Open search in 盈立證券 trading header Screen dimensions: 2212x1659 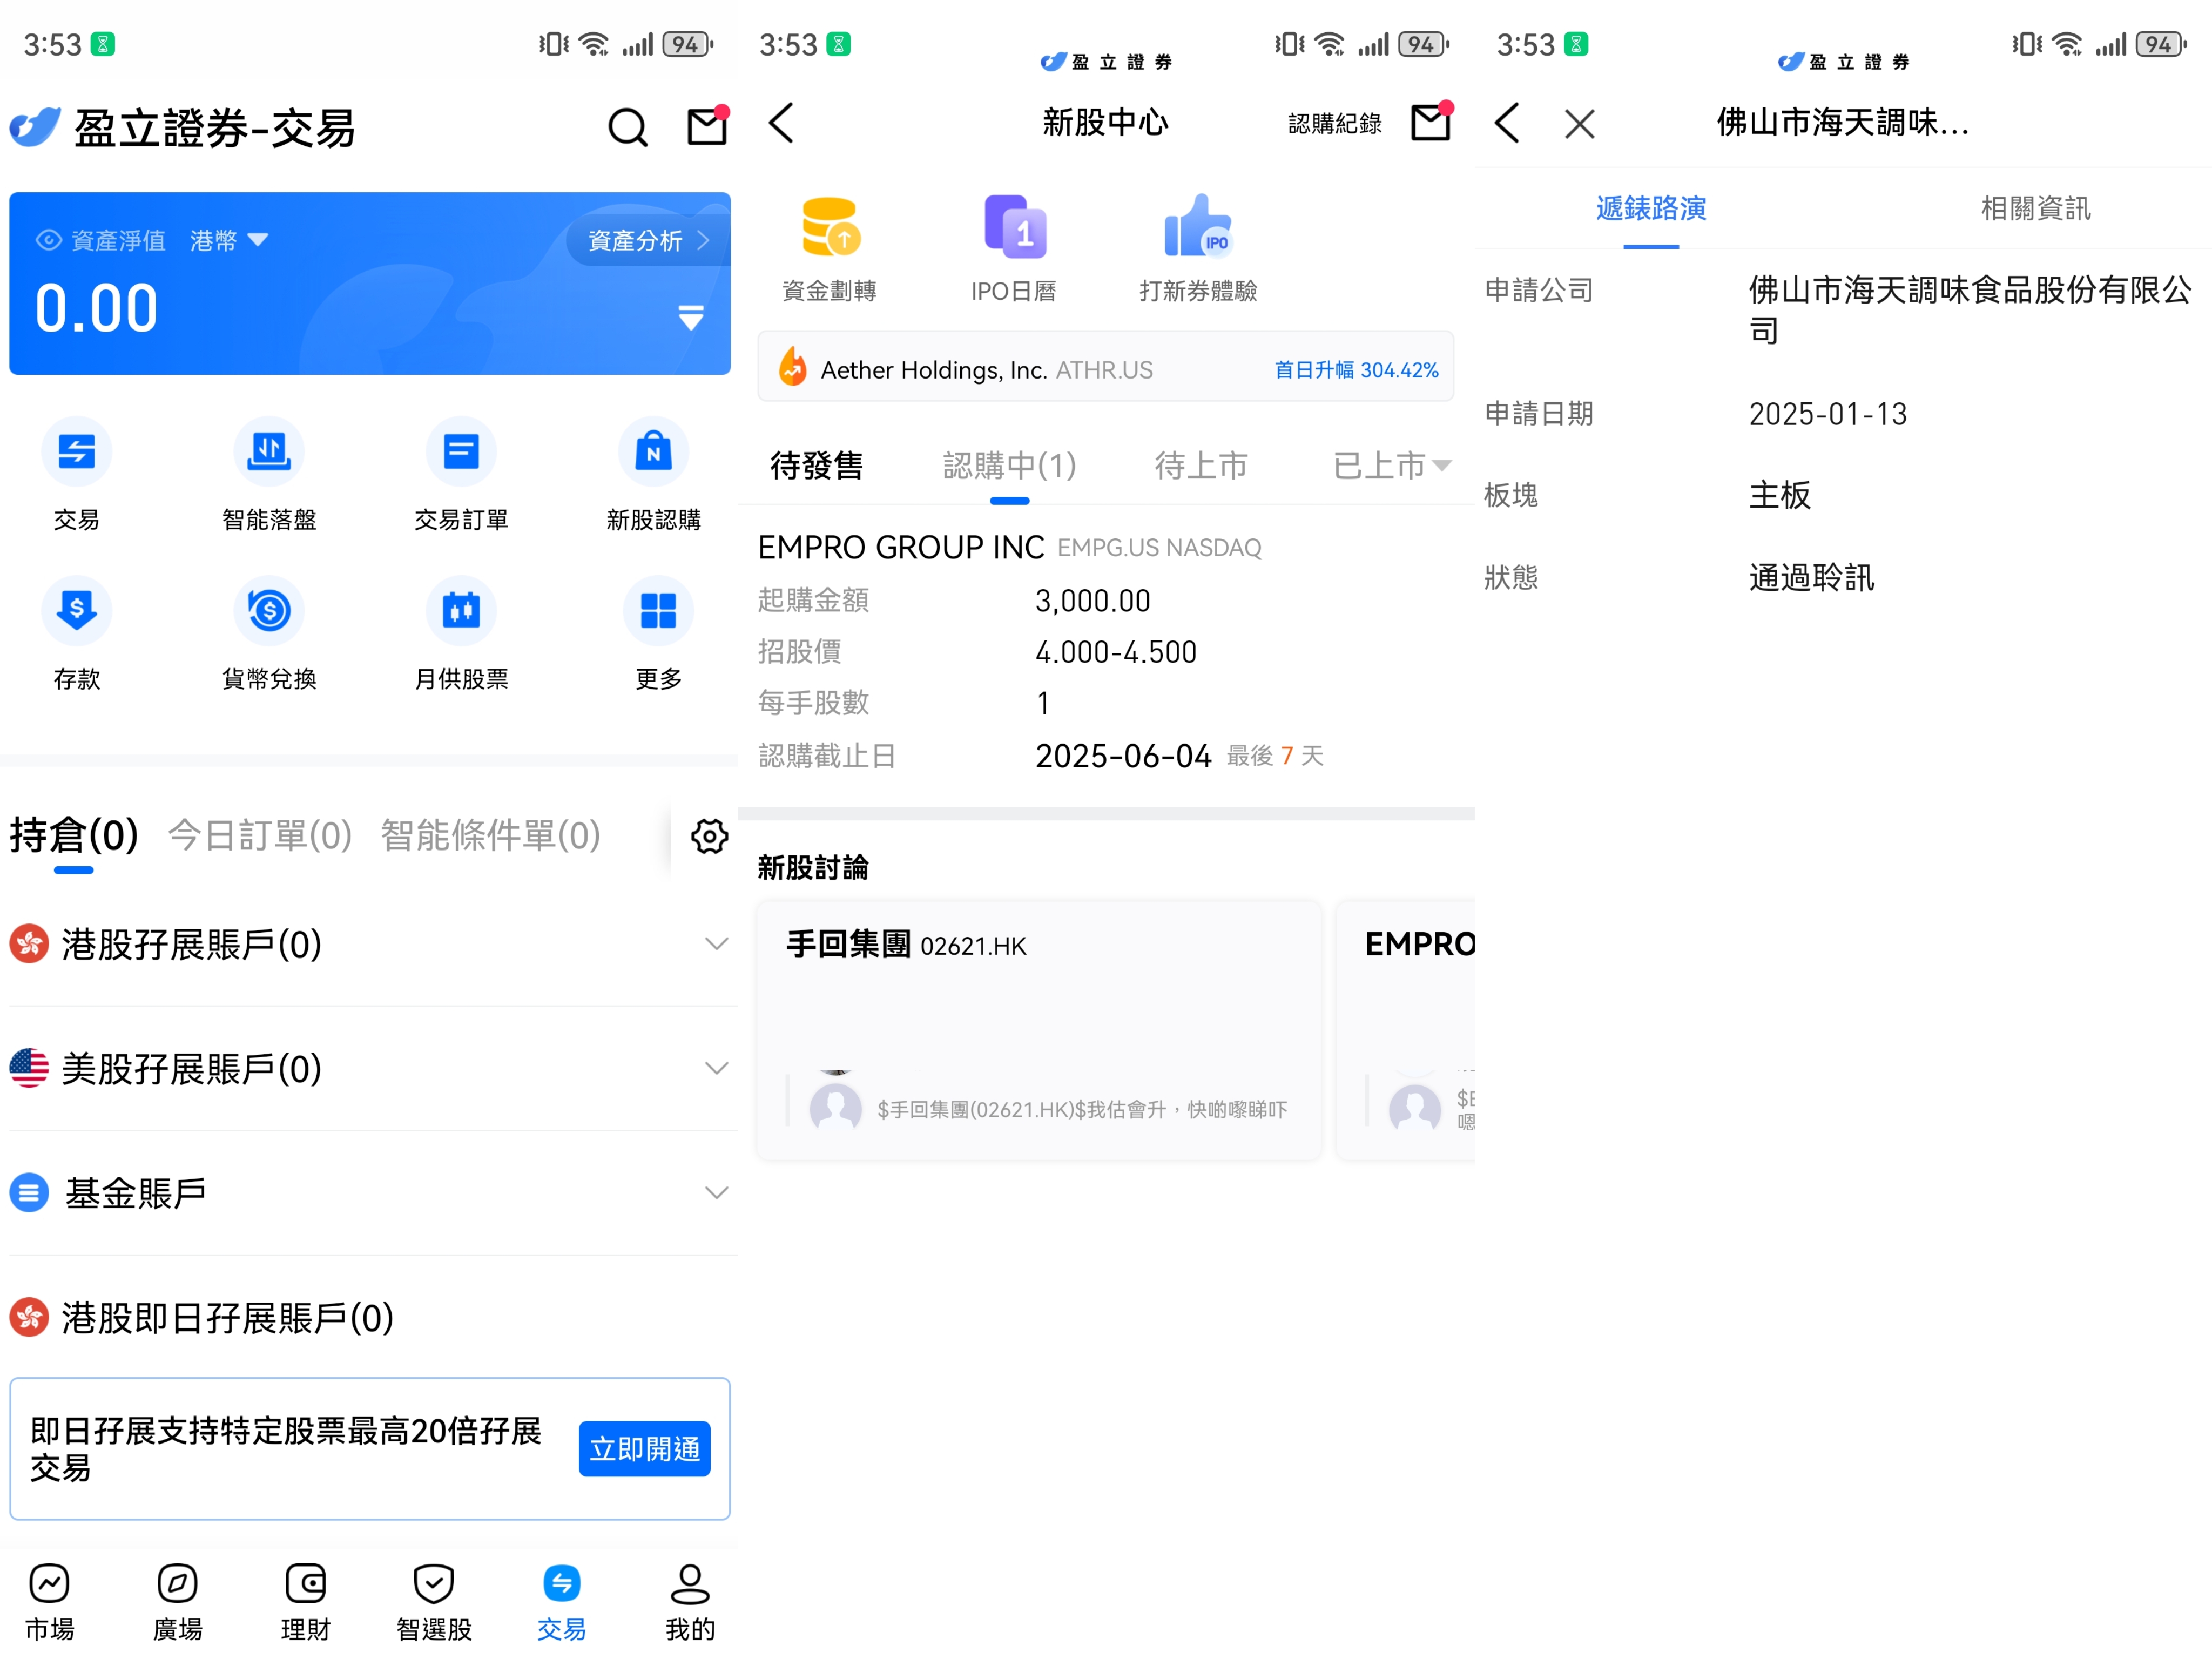click(x=628, y=127)
